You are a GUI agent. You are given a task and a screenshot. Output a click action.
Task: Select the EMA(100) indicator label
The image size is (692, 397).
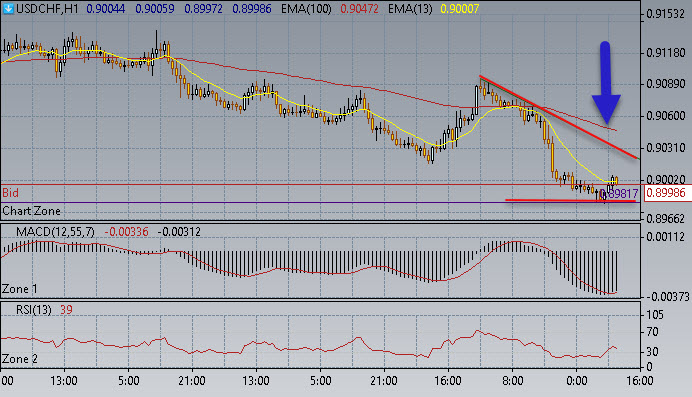click(x=306, y=9)
